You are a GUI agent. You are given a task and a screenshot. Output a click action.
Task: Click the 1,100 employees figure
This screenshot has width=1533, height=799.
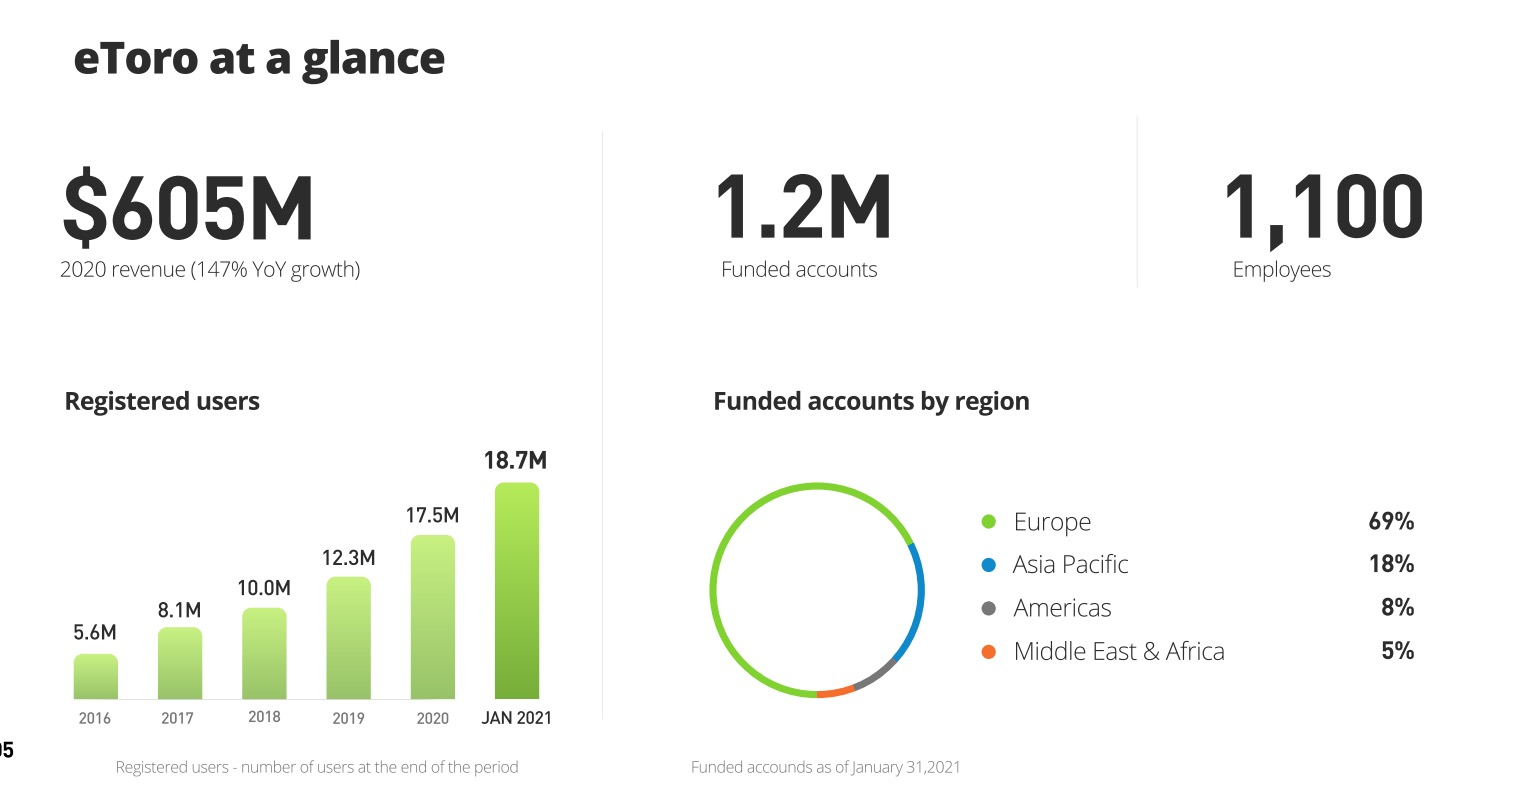tap(1323, 208)
